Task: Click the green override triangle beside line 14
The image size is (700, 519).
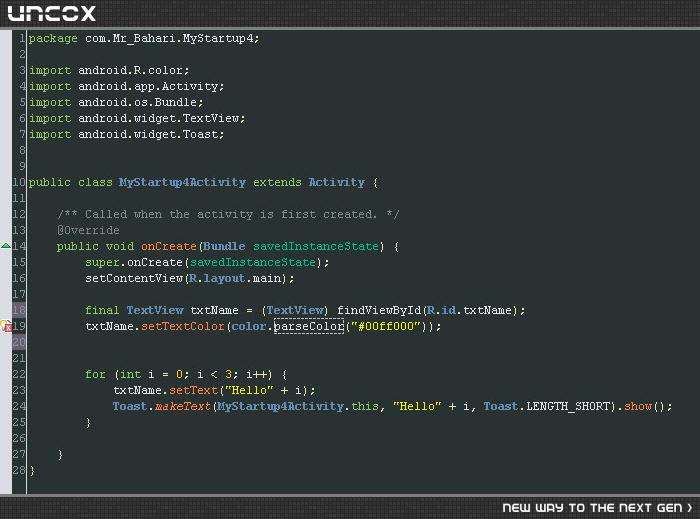Action: (x=6, y=246)
